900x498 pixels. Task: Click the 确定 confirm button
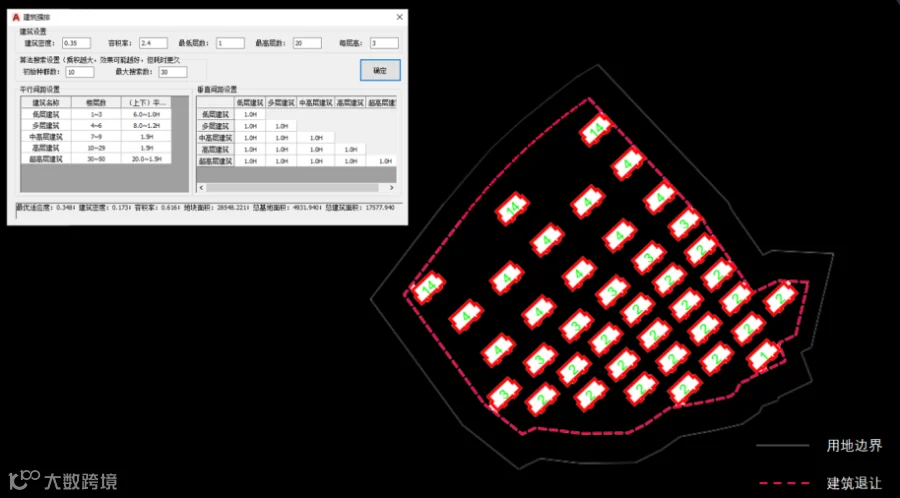pos(380,70)
